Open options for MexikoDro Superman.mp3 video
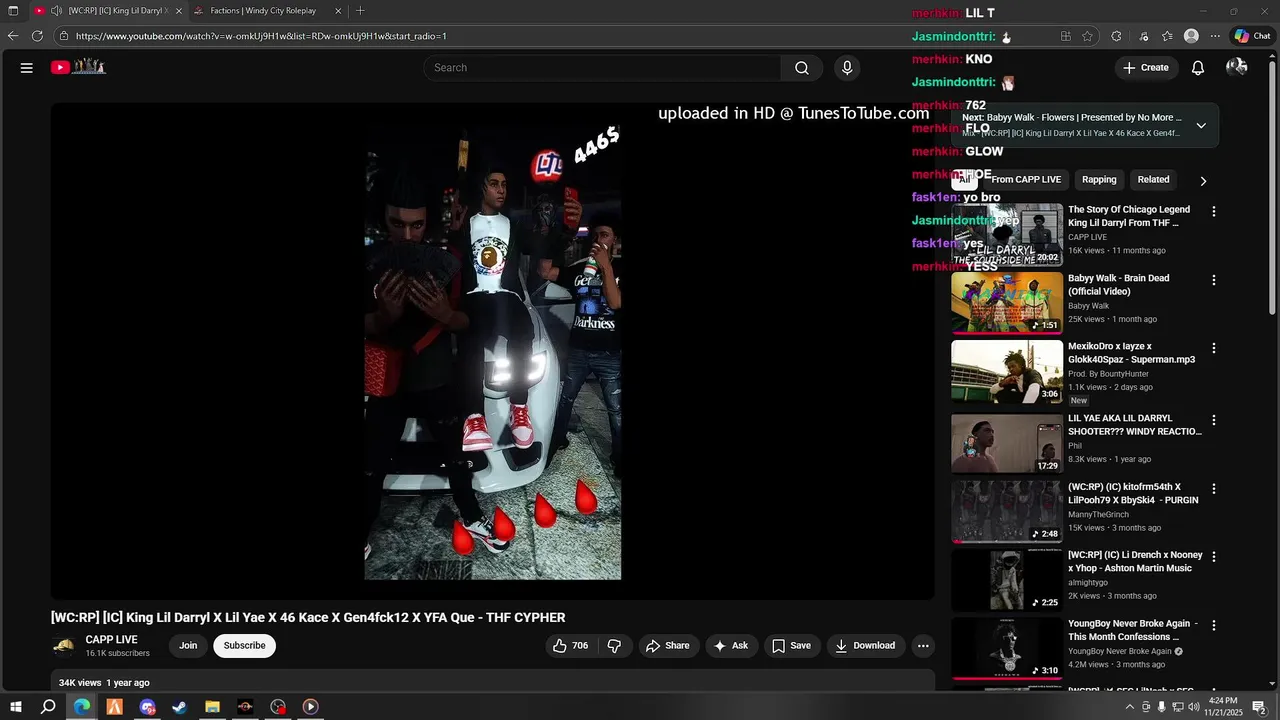The width and height of the screenshot is (1280, 720). click(x=1214, y=349)
